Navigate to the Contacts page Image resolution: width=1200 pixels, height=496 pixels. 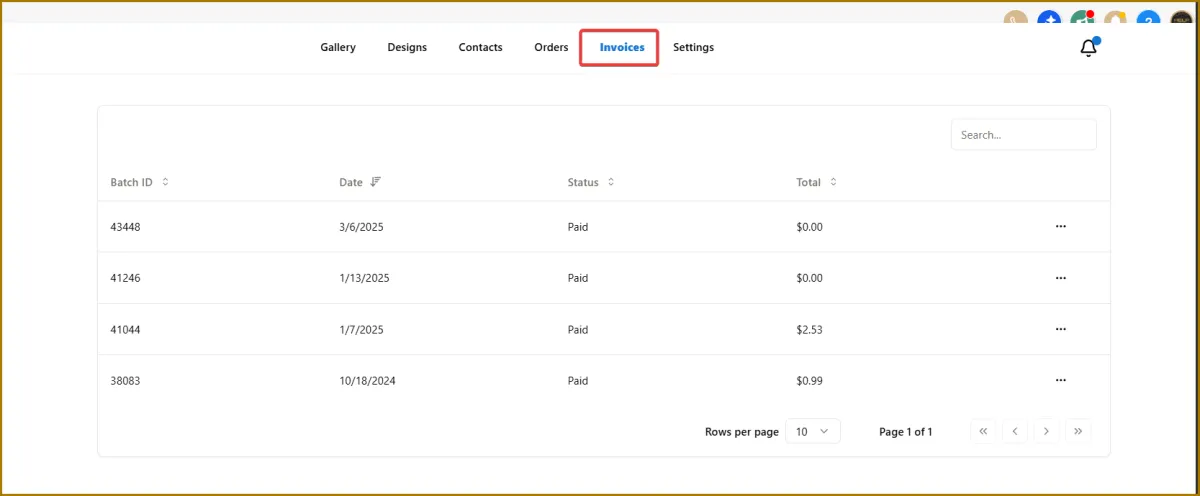(480, 47)
